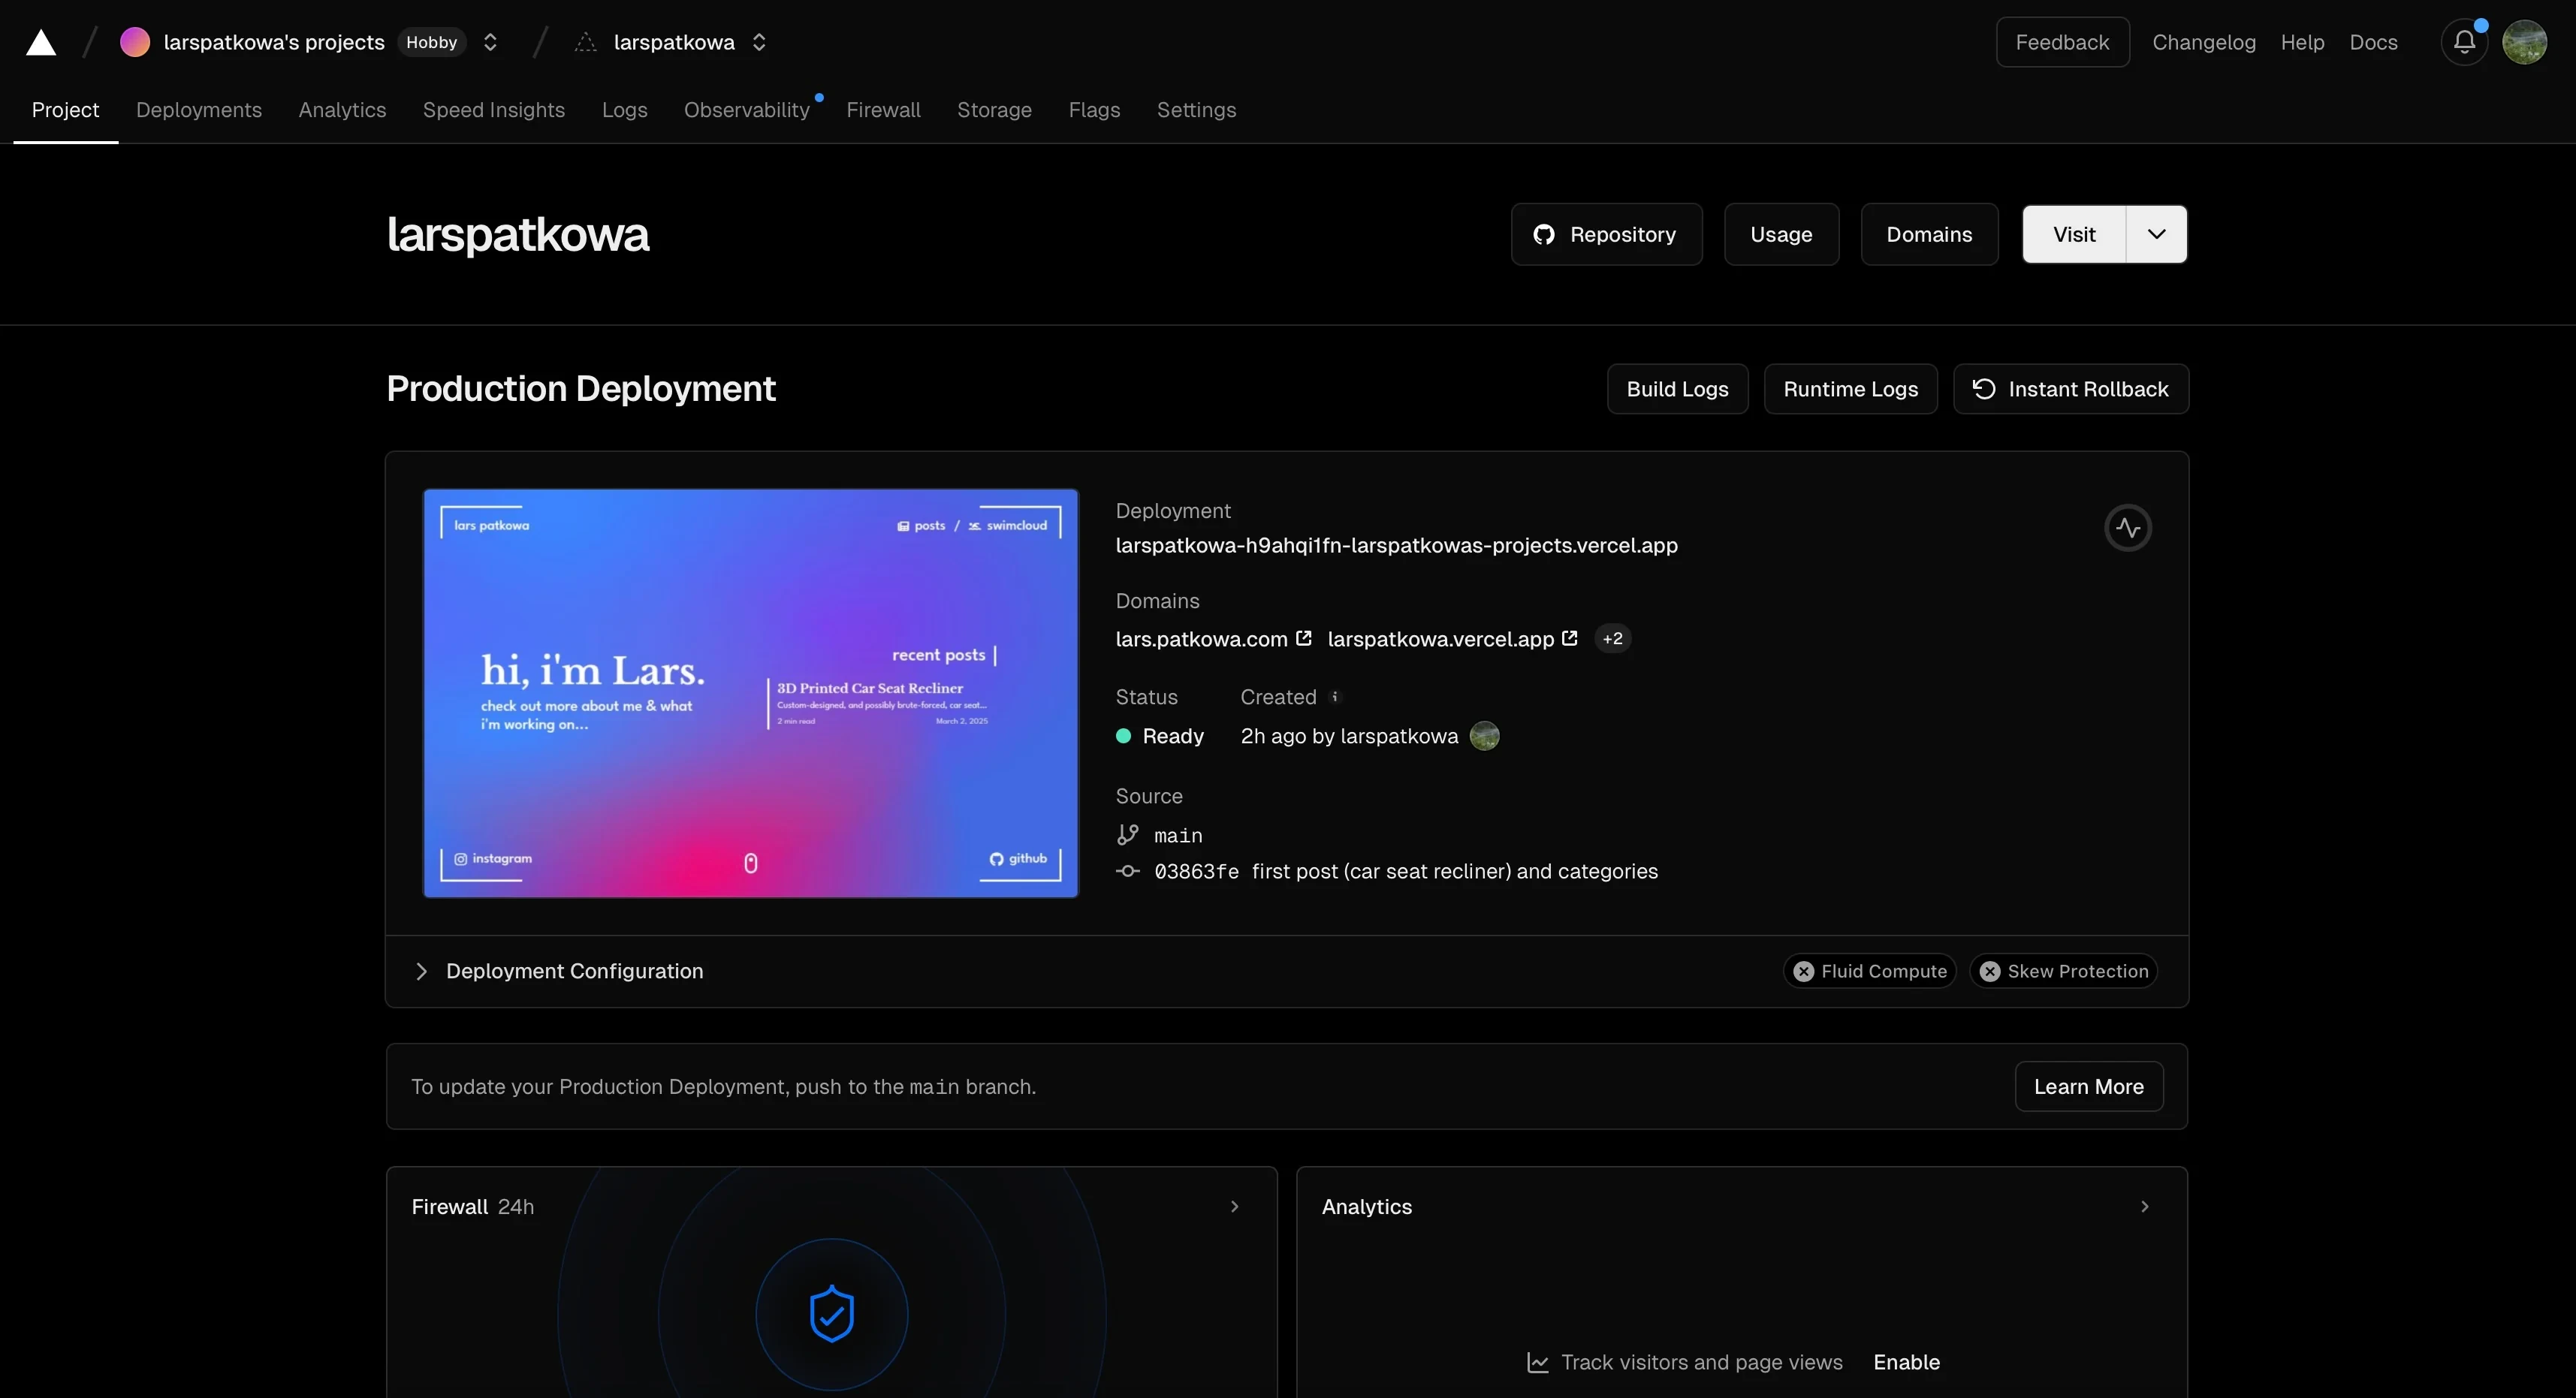Open the team switcher chevrons after Hobby
2576x1398 pixels.
pyautogui.click(x=490, y=42)
